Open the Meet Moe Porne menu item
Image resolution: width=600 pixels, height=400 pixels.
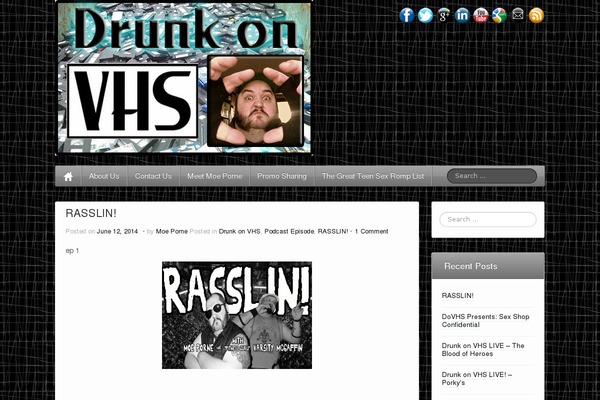point(215,176)
